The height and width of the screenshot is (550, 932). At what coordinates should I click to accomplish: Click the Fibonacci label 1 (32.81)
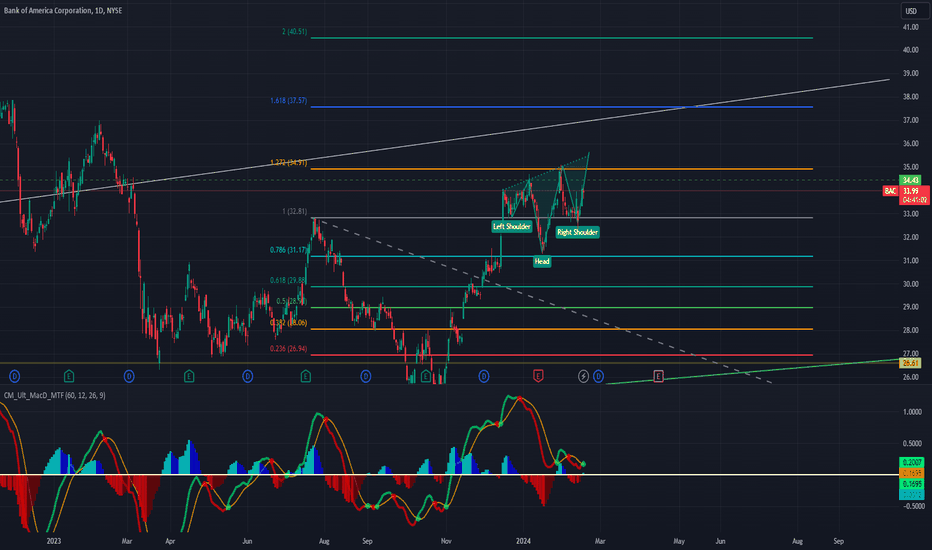[x=295, y=211]
